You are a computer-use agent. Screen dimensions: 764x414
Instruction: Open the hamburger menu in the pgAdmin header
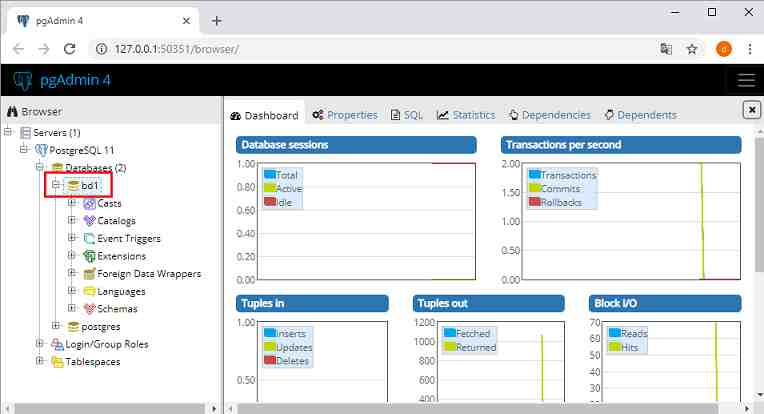coord(746,80)
